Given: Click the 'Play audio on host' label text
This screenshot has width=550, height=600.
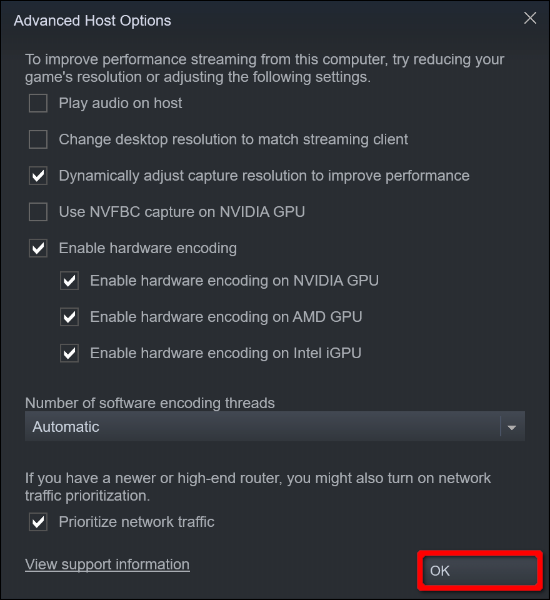Looking at the screenshot, I should [x=120, y=103].
